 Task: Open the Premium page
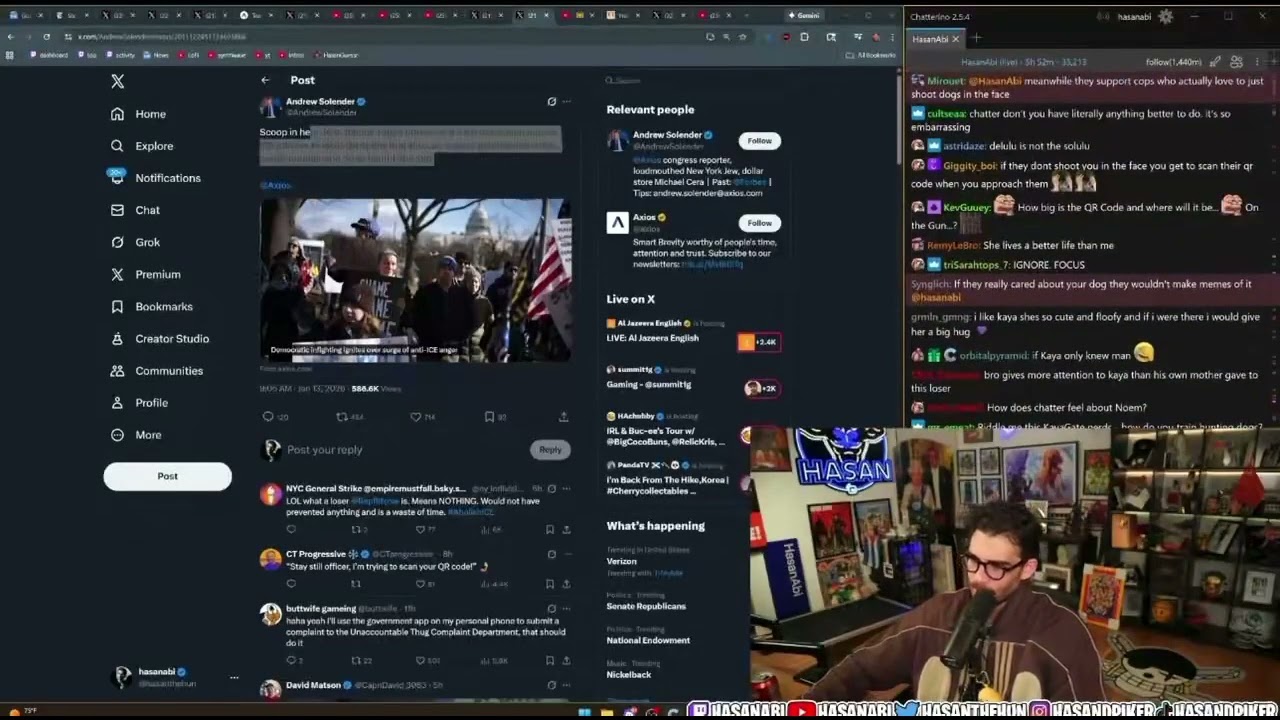pyautogui.click(x=146, y=274)
